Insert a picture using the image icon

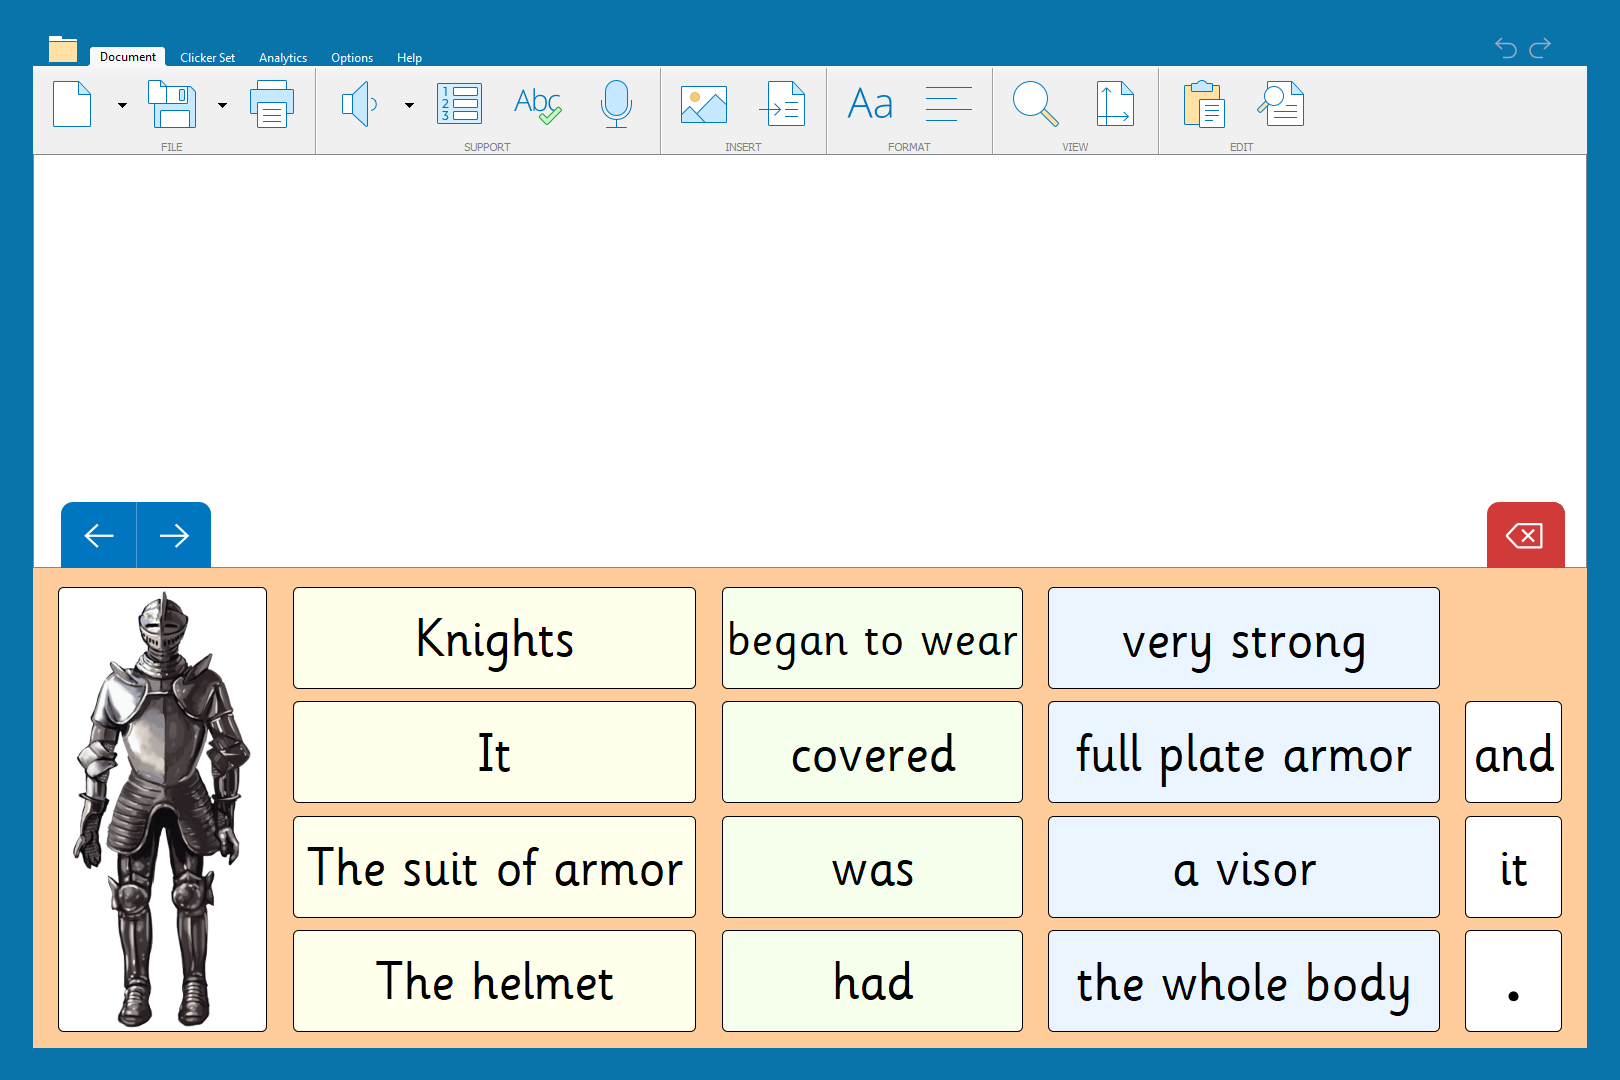point(704,104)
